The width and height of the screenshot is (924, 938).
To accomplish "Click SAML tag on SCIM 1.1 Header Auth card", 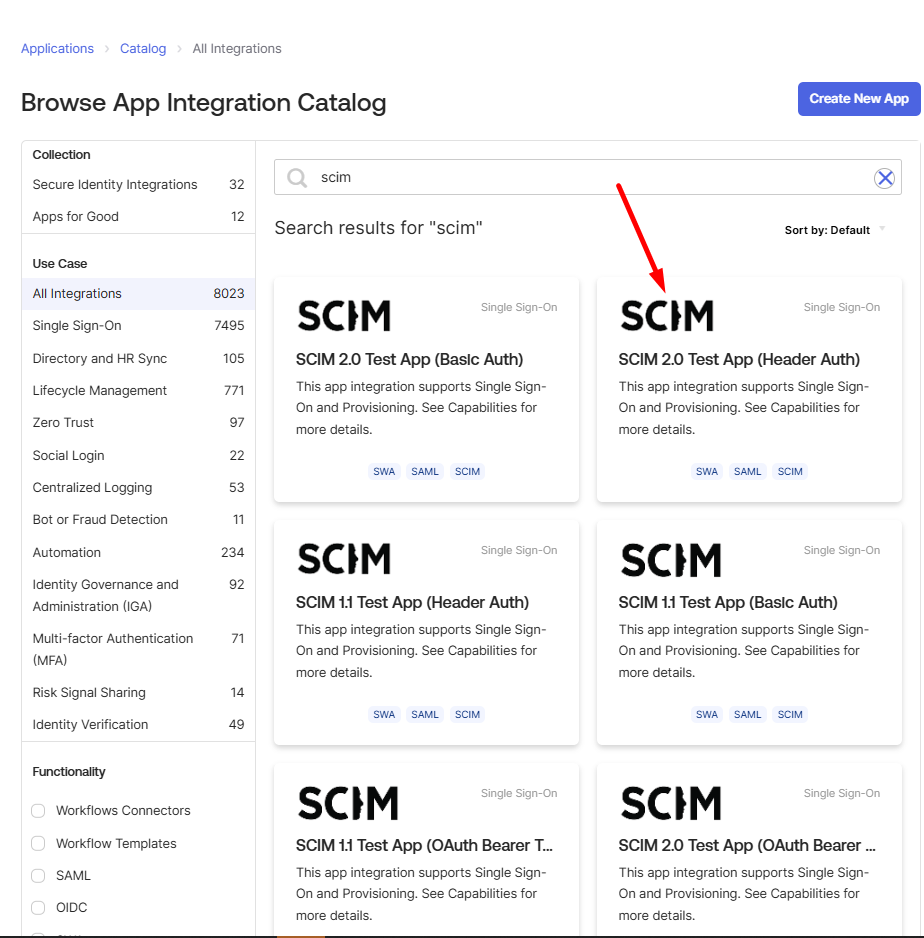I will [425, 714].
